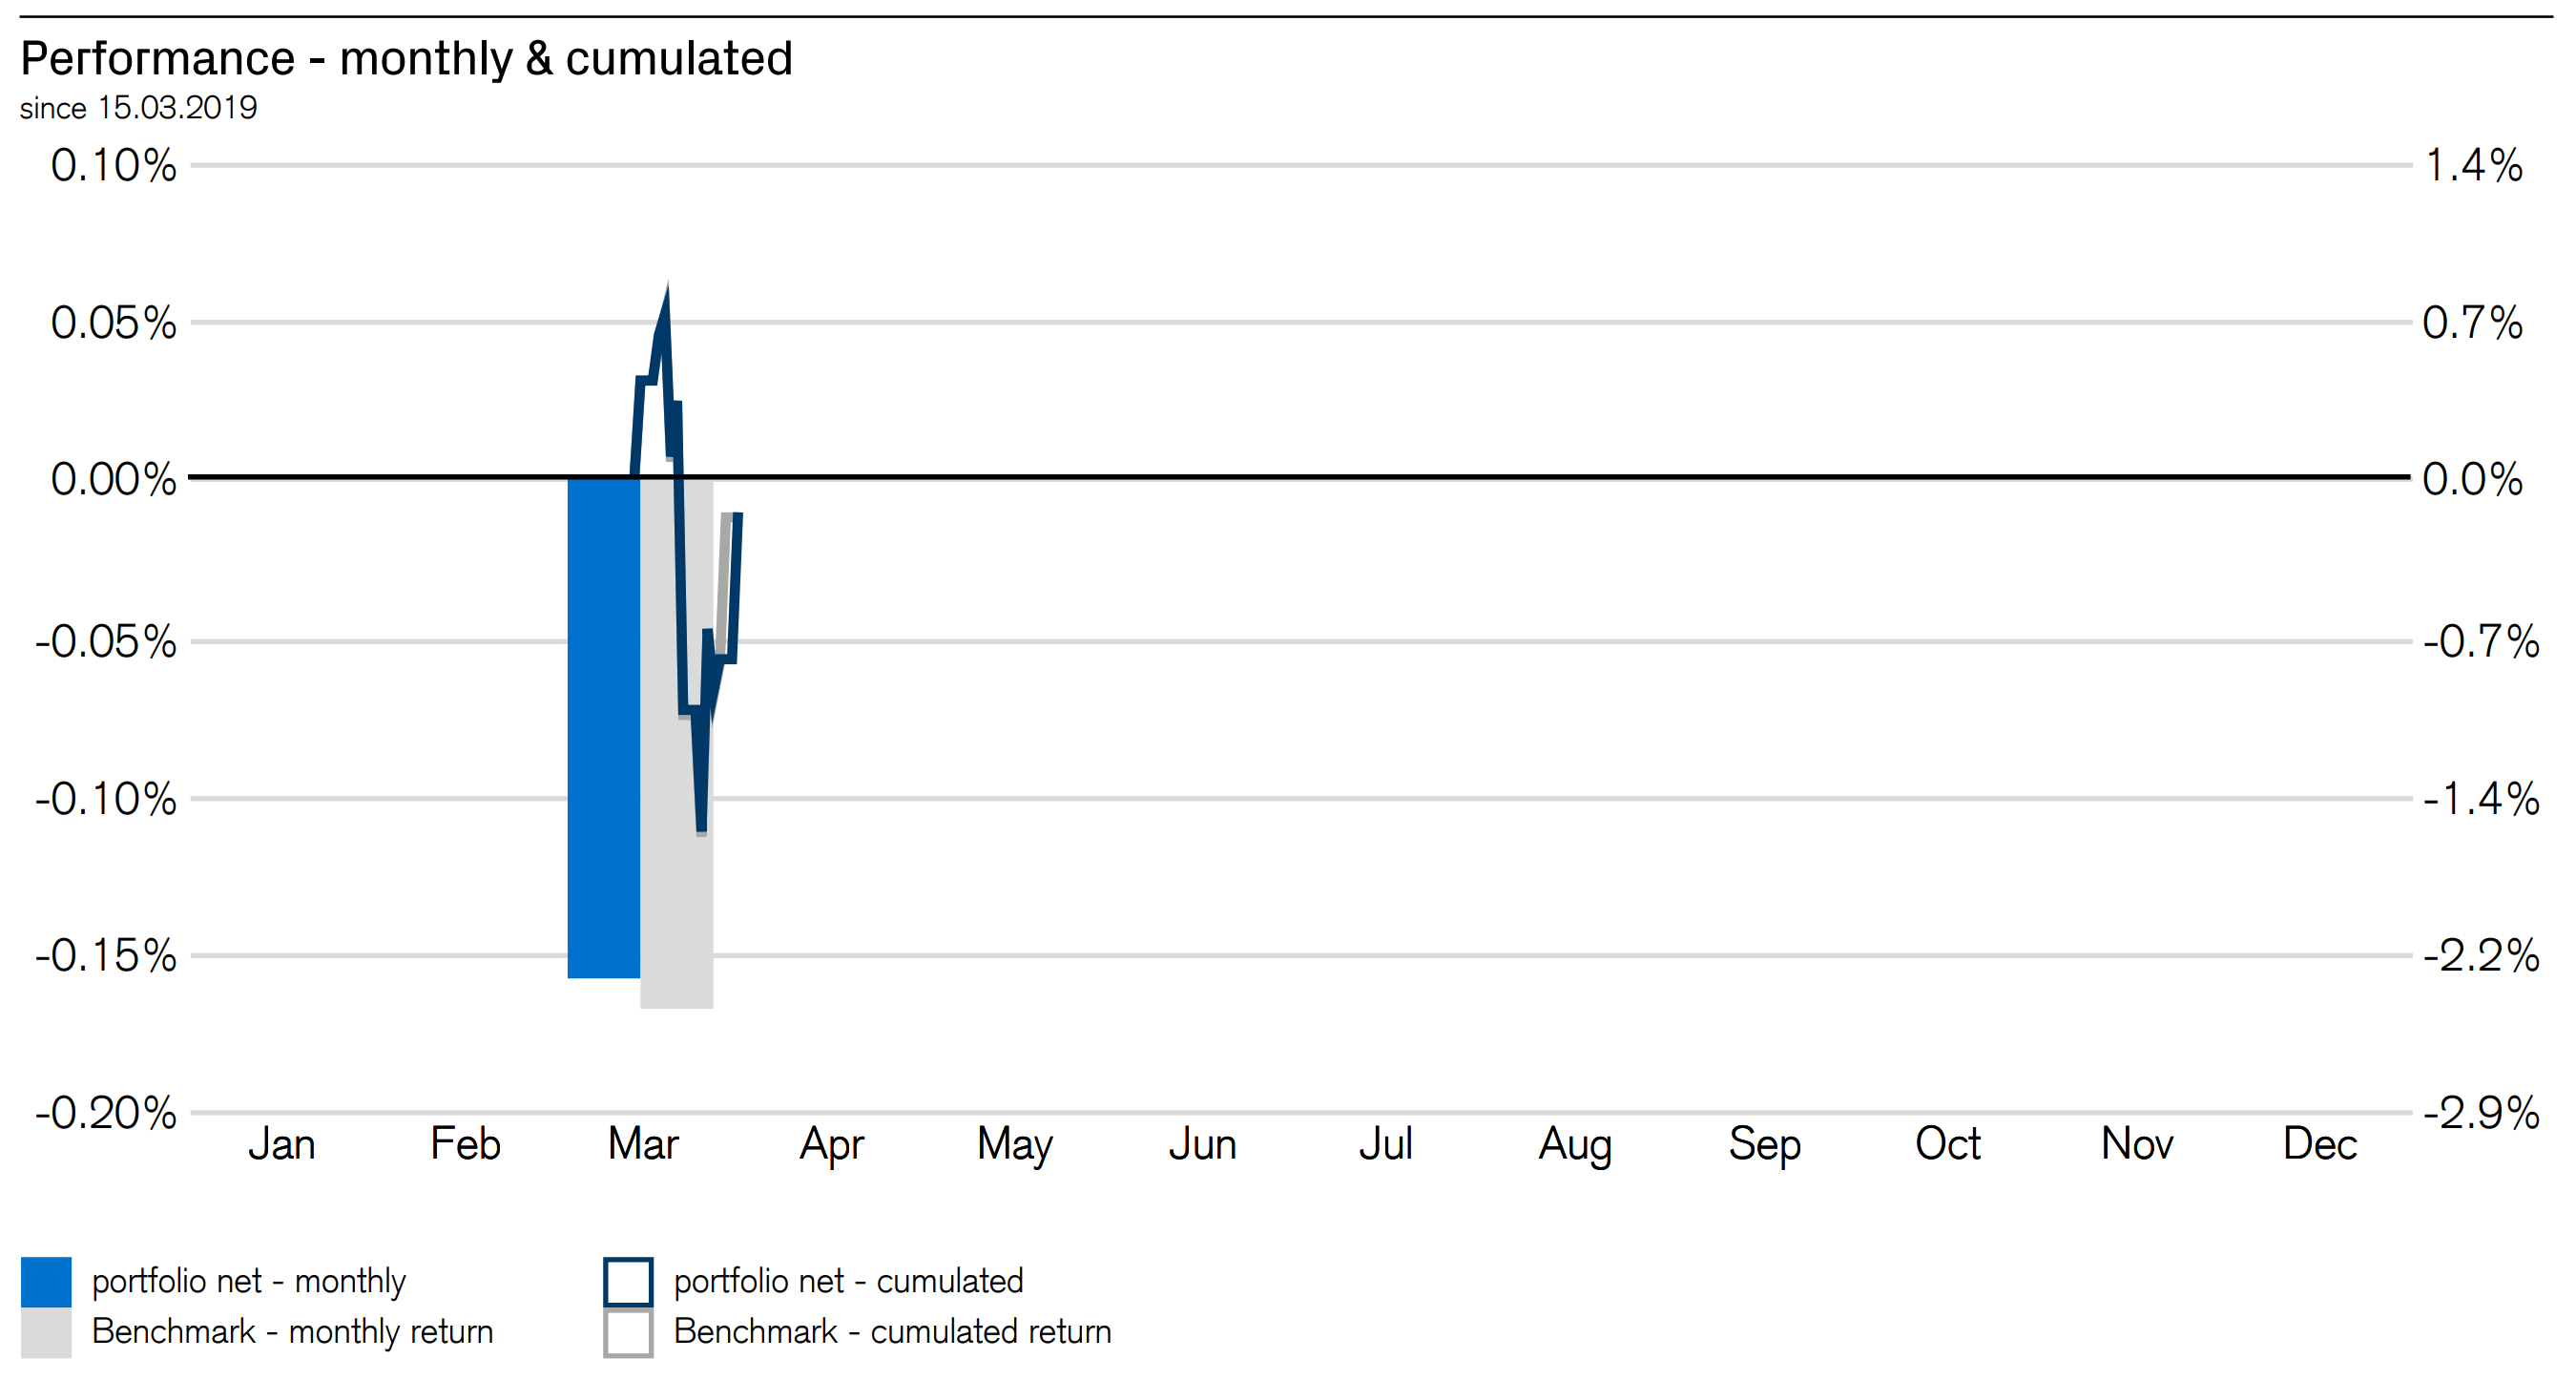Select the Apr label on the month axis

click(x=831, y=1144)
